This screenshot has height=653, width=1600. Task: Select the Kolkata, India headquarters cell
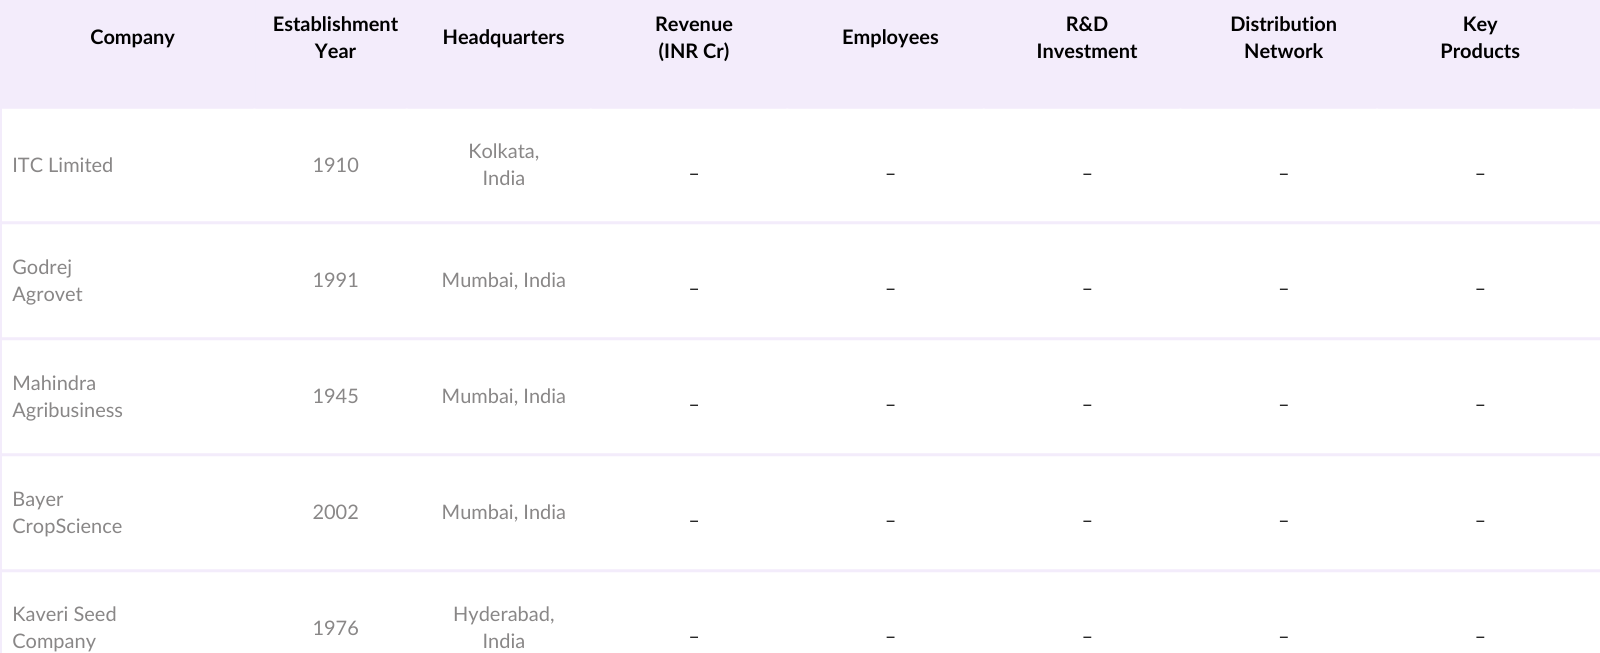click(503, 164)
